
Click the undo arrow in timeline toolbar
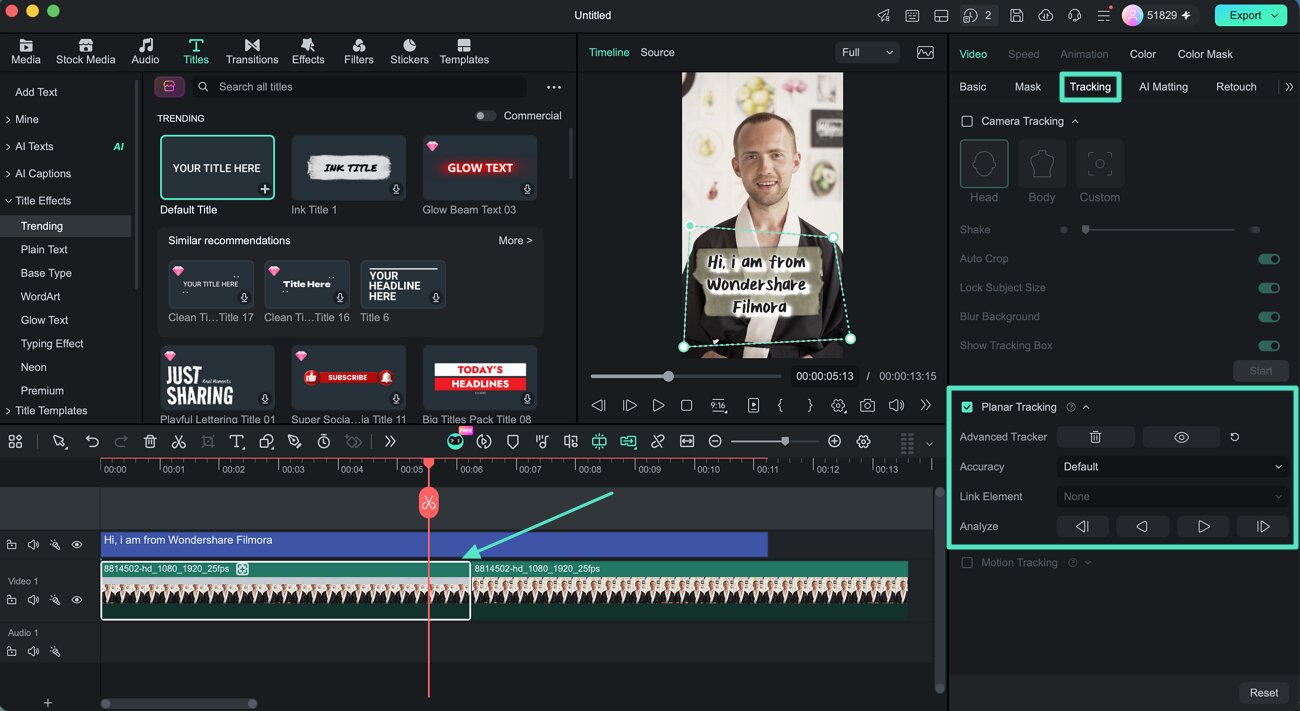(92, 441)
